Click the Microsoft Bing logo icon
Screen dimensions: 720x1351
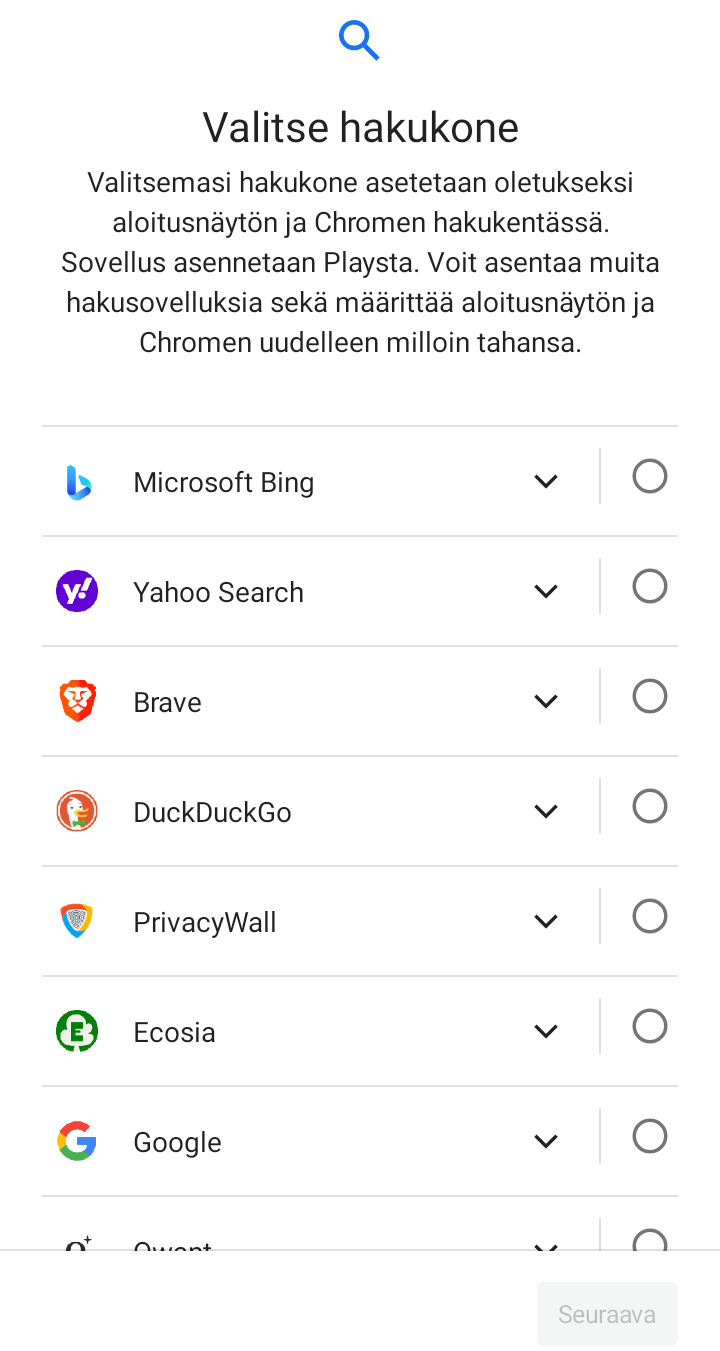coord(78,482)
